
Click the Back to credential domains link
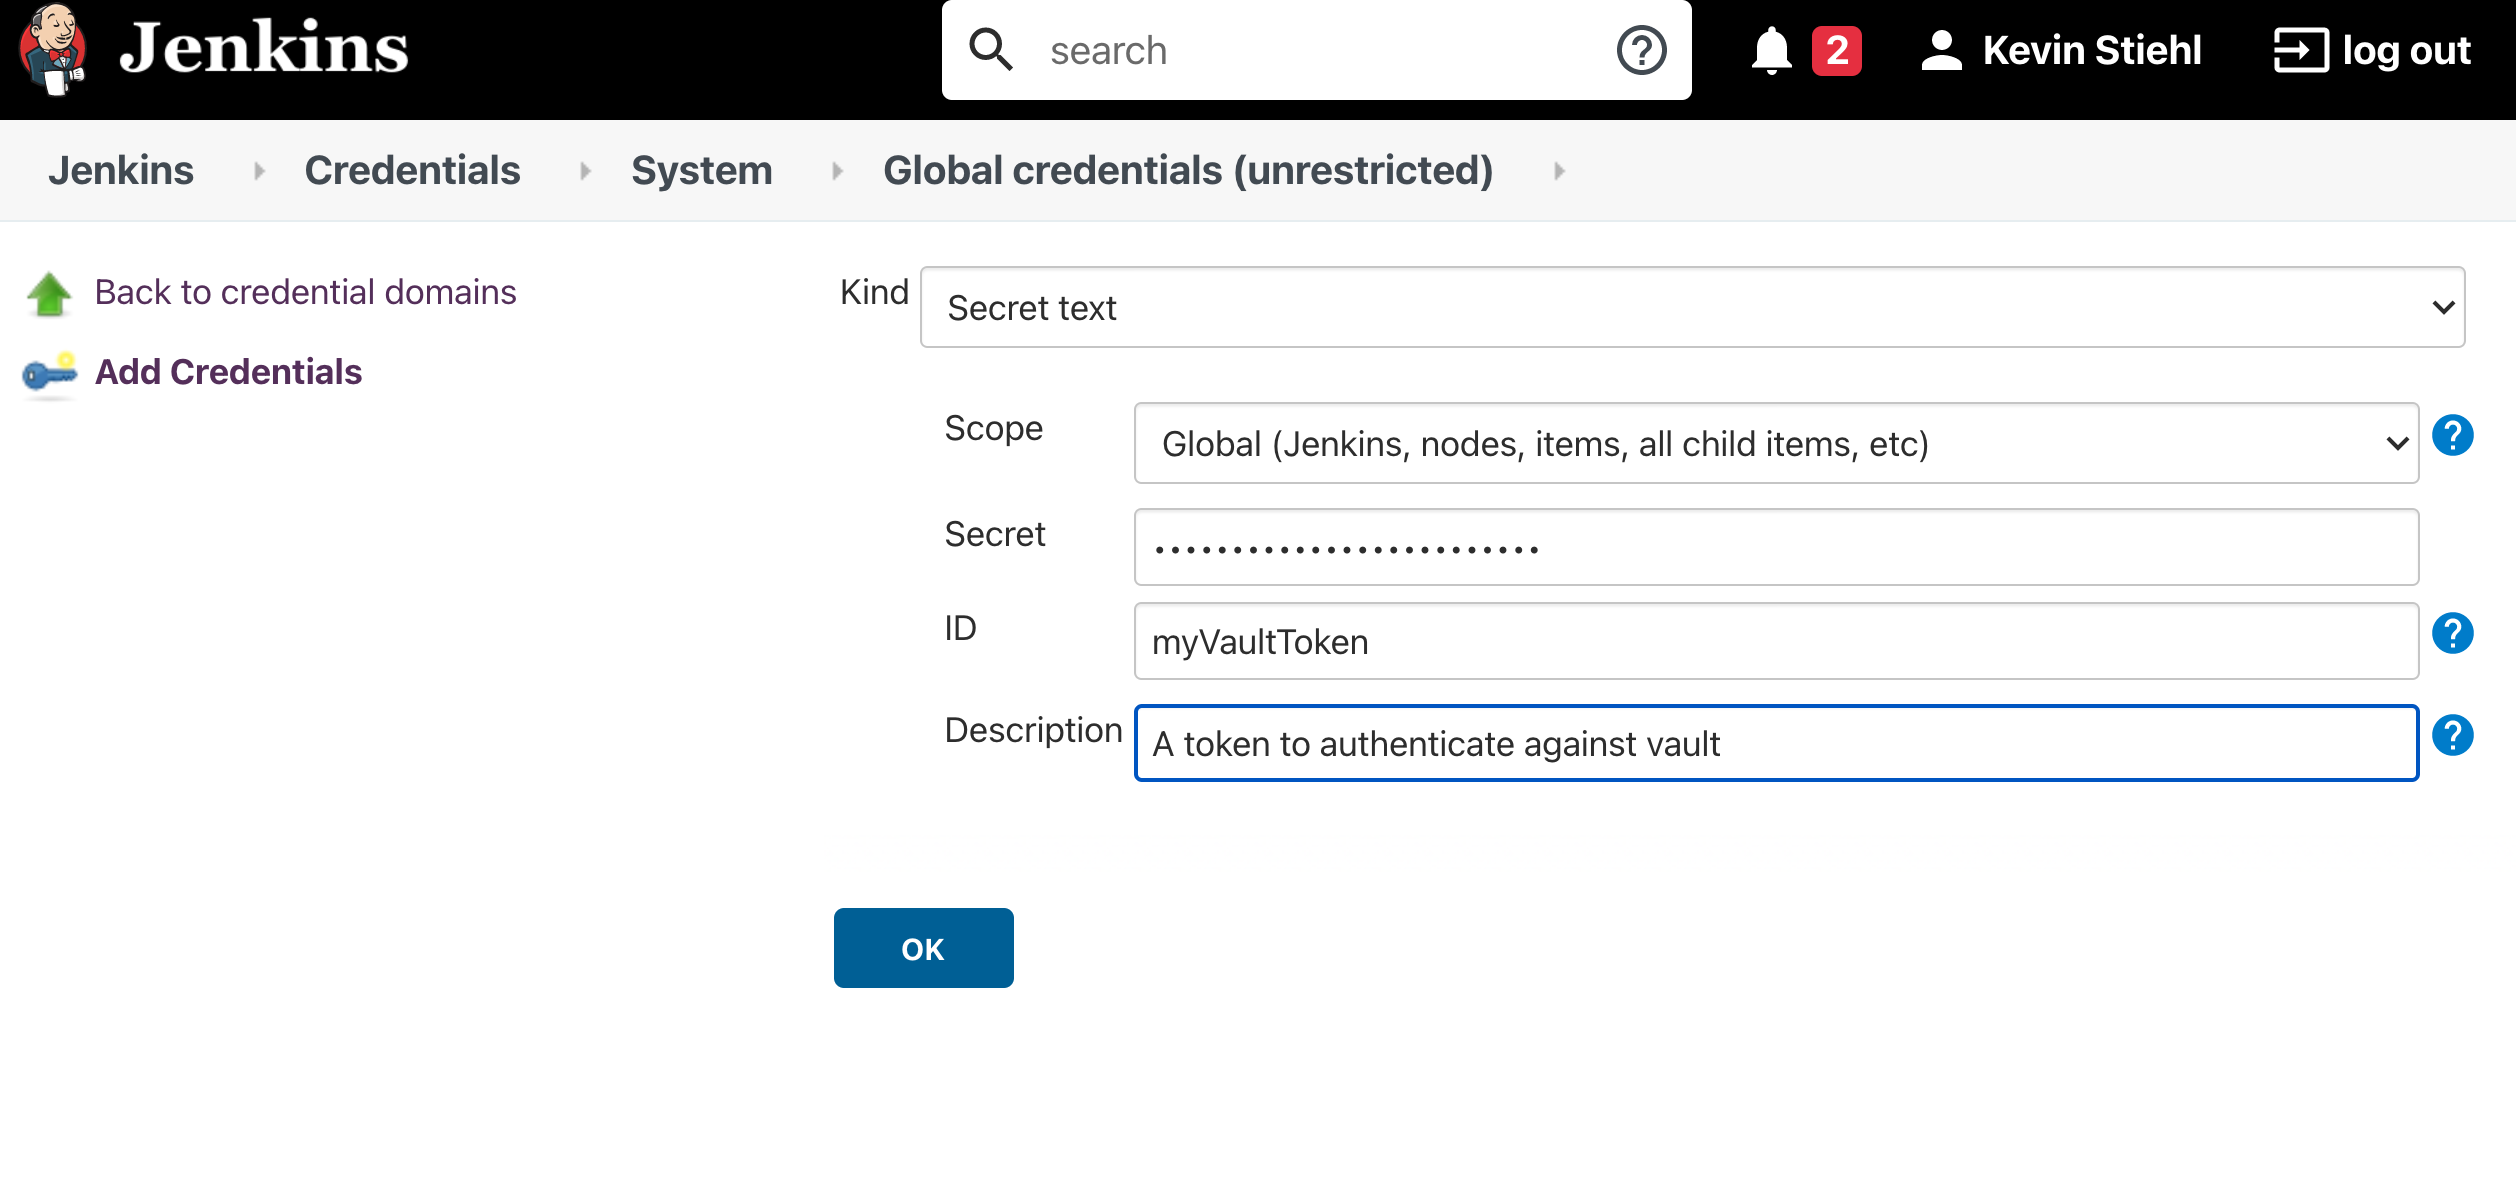coord(305,292)
